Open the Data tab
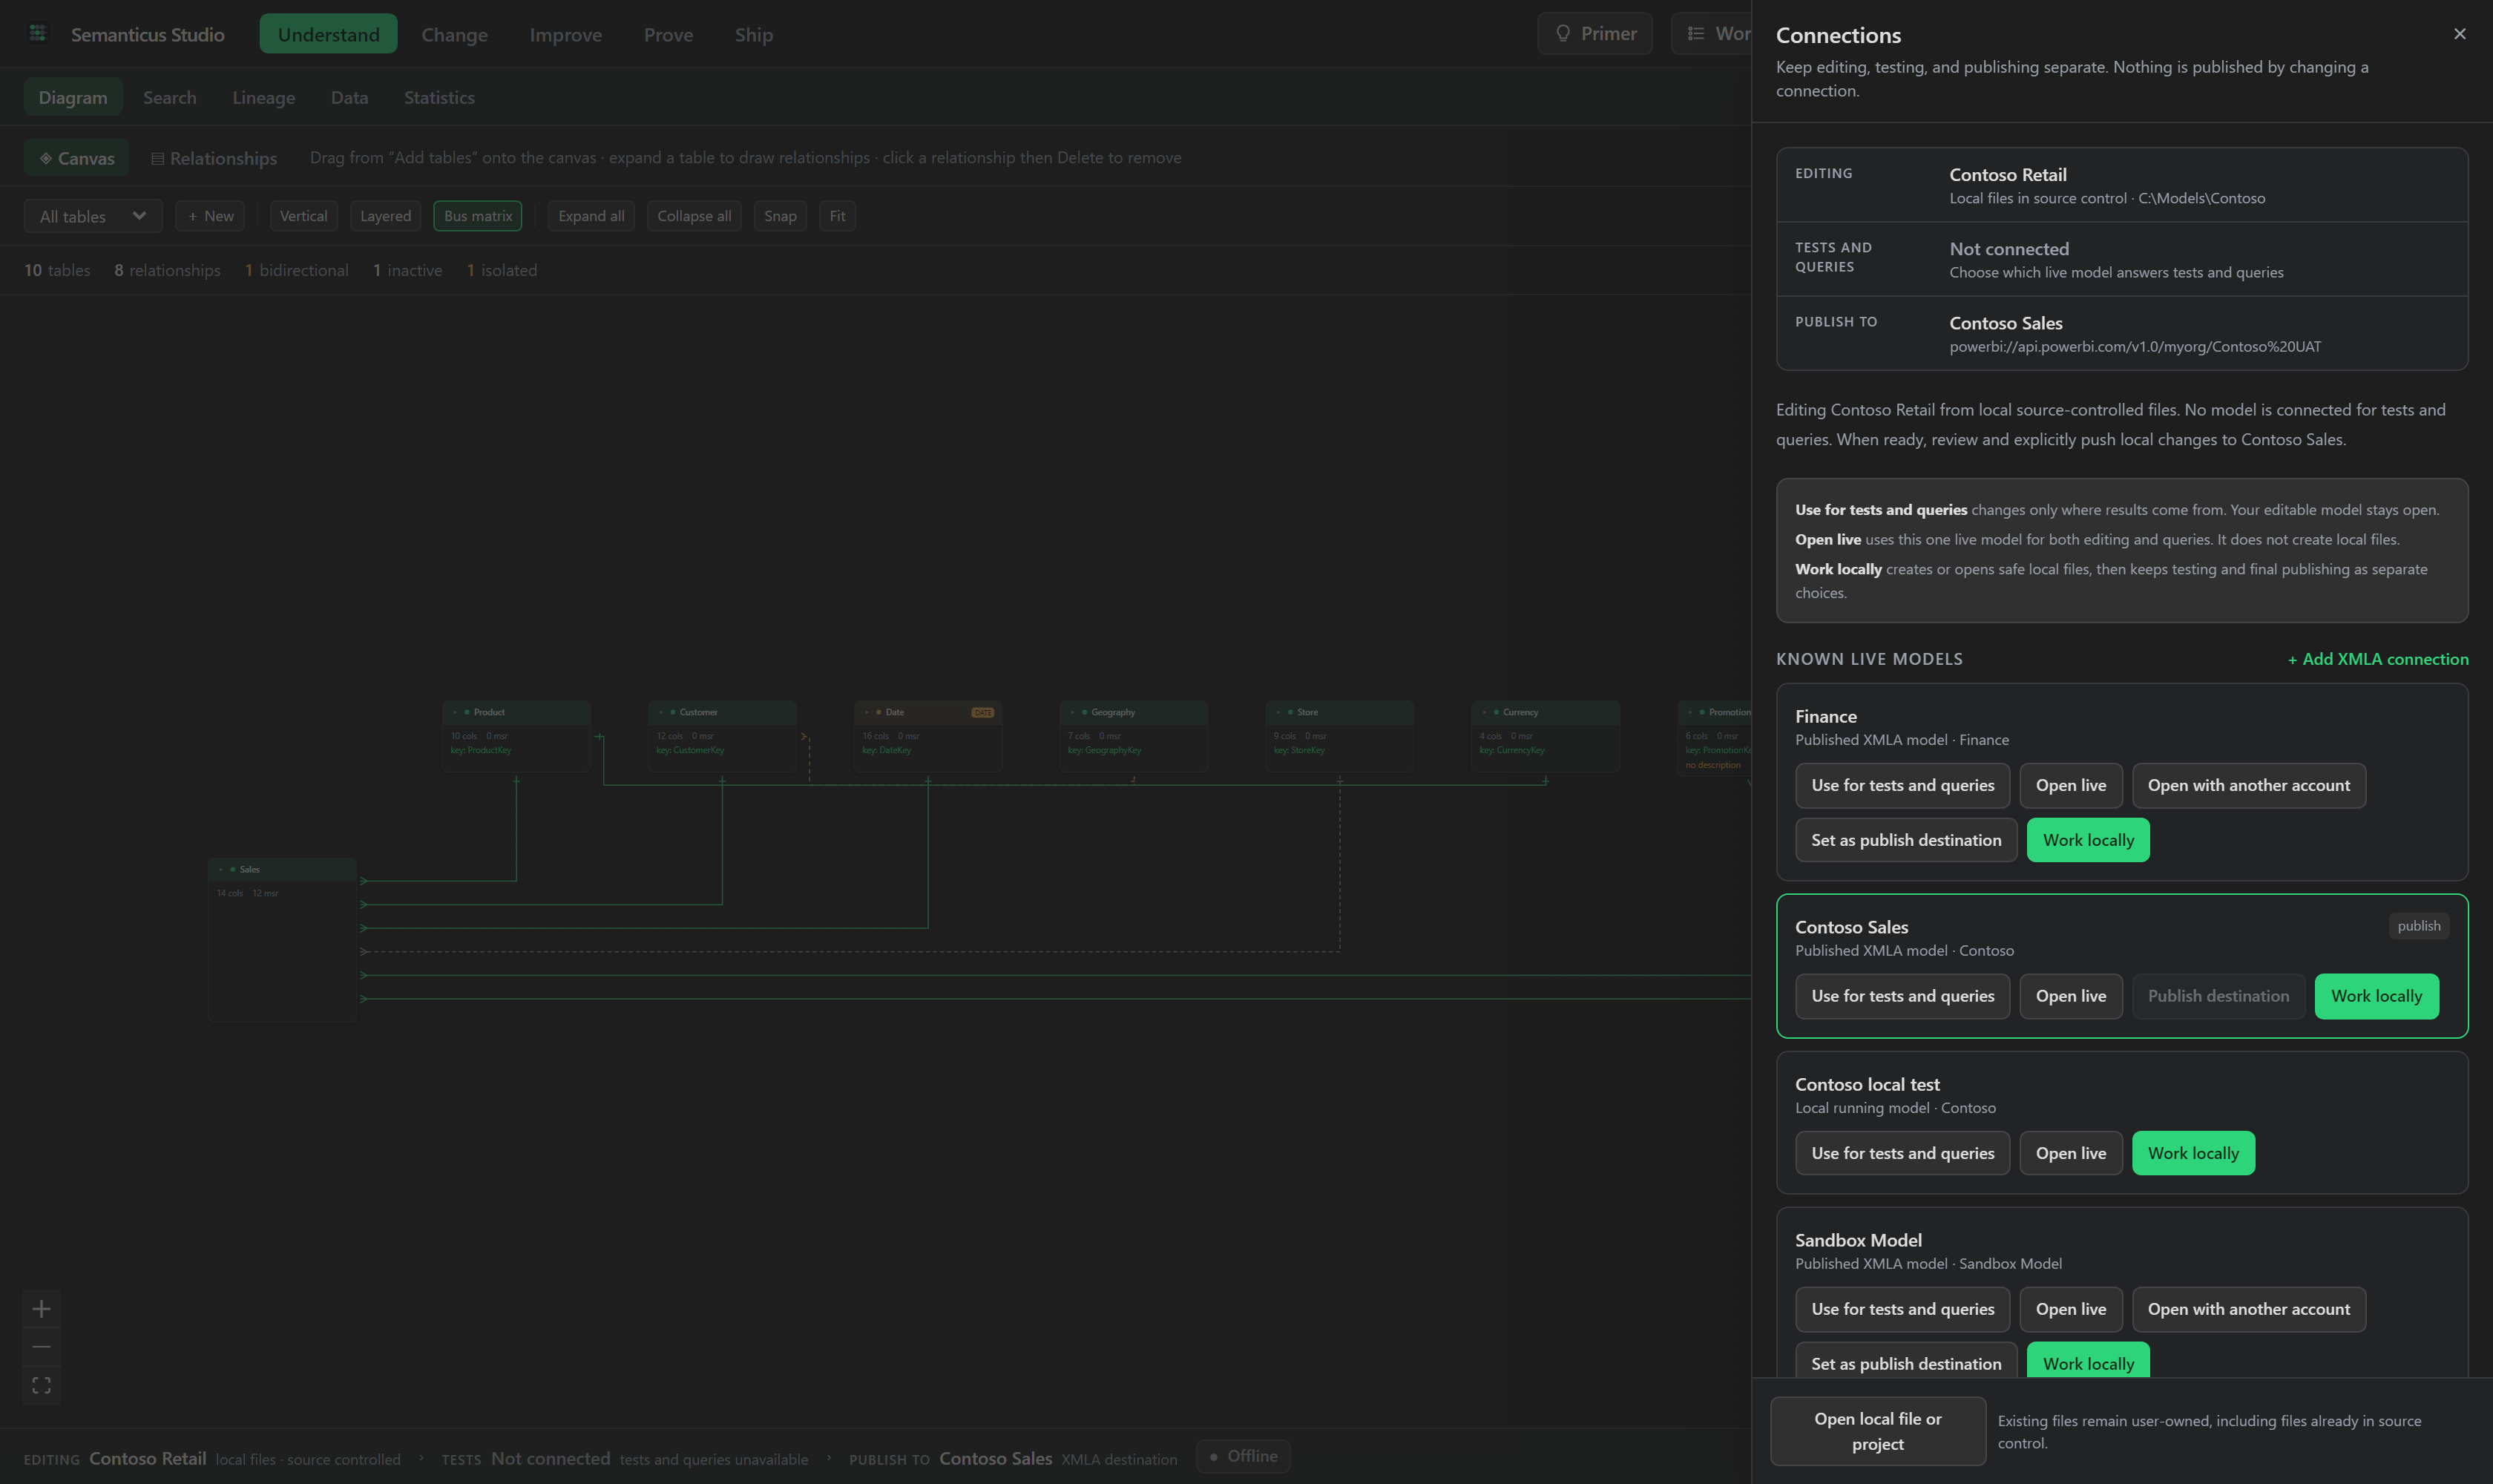The height and width of the screenshot is (1484, 2493). (x=349, y=97)
